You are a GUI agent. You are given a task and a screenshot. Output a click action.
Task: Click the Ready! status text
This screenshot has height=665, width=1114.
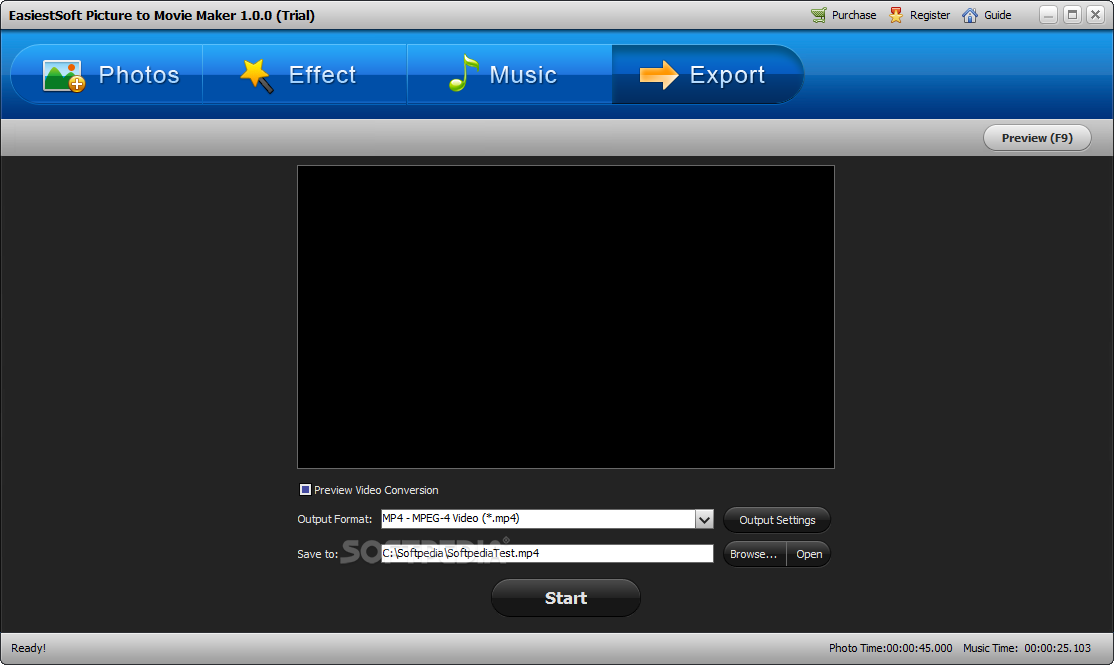click(28, 648)
